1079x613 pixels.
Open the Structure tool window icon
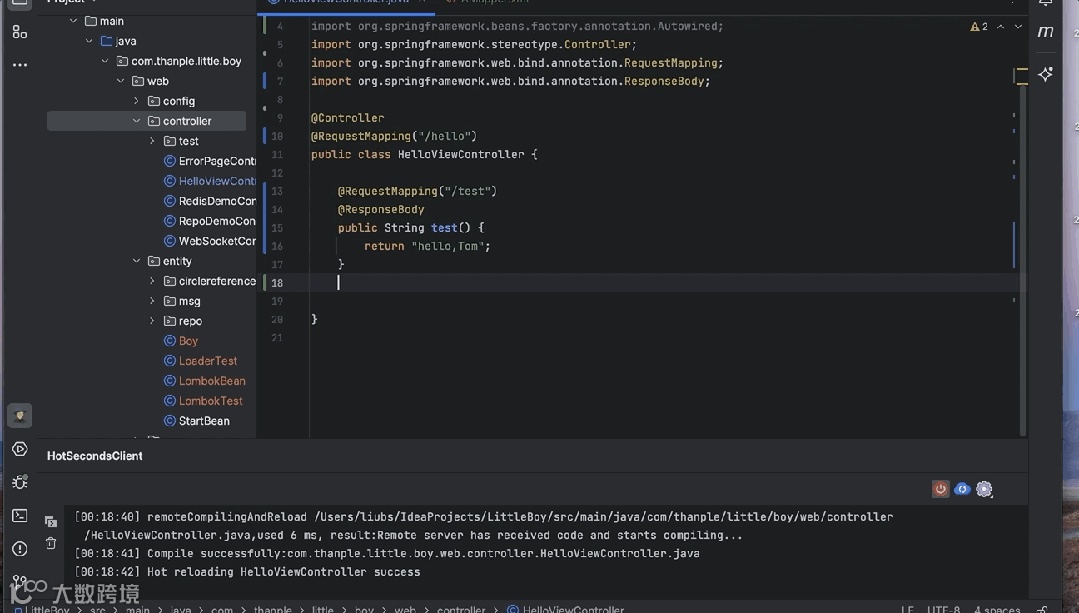coord(19,32)
